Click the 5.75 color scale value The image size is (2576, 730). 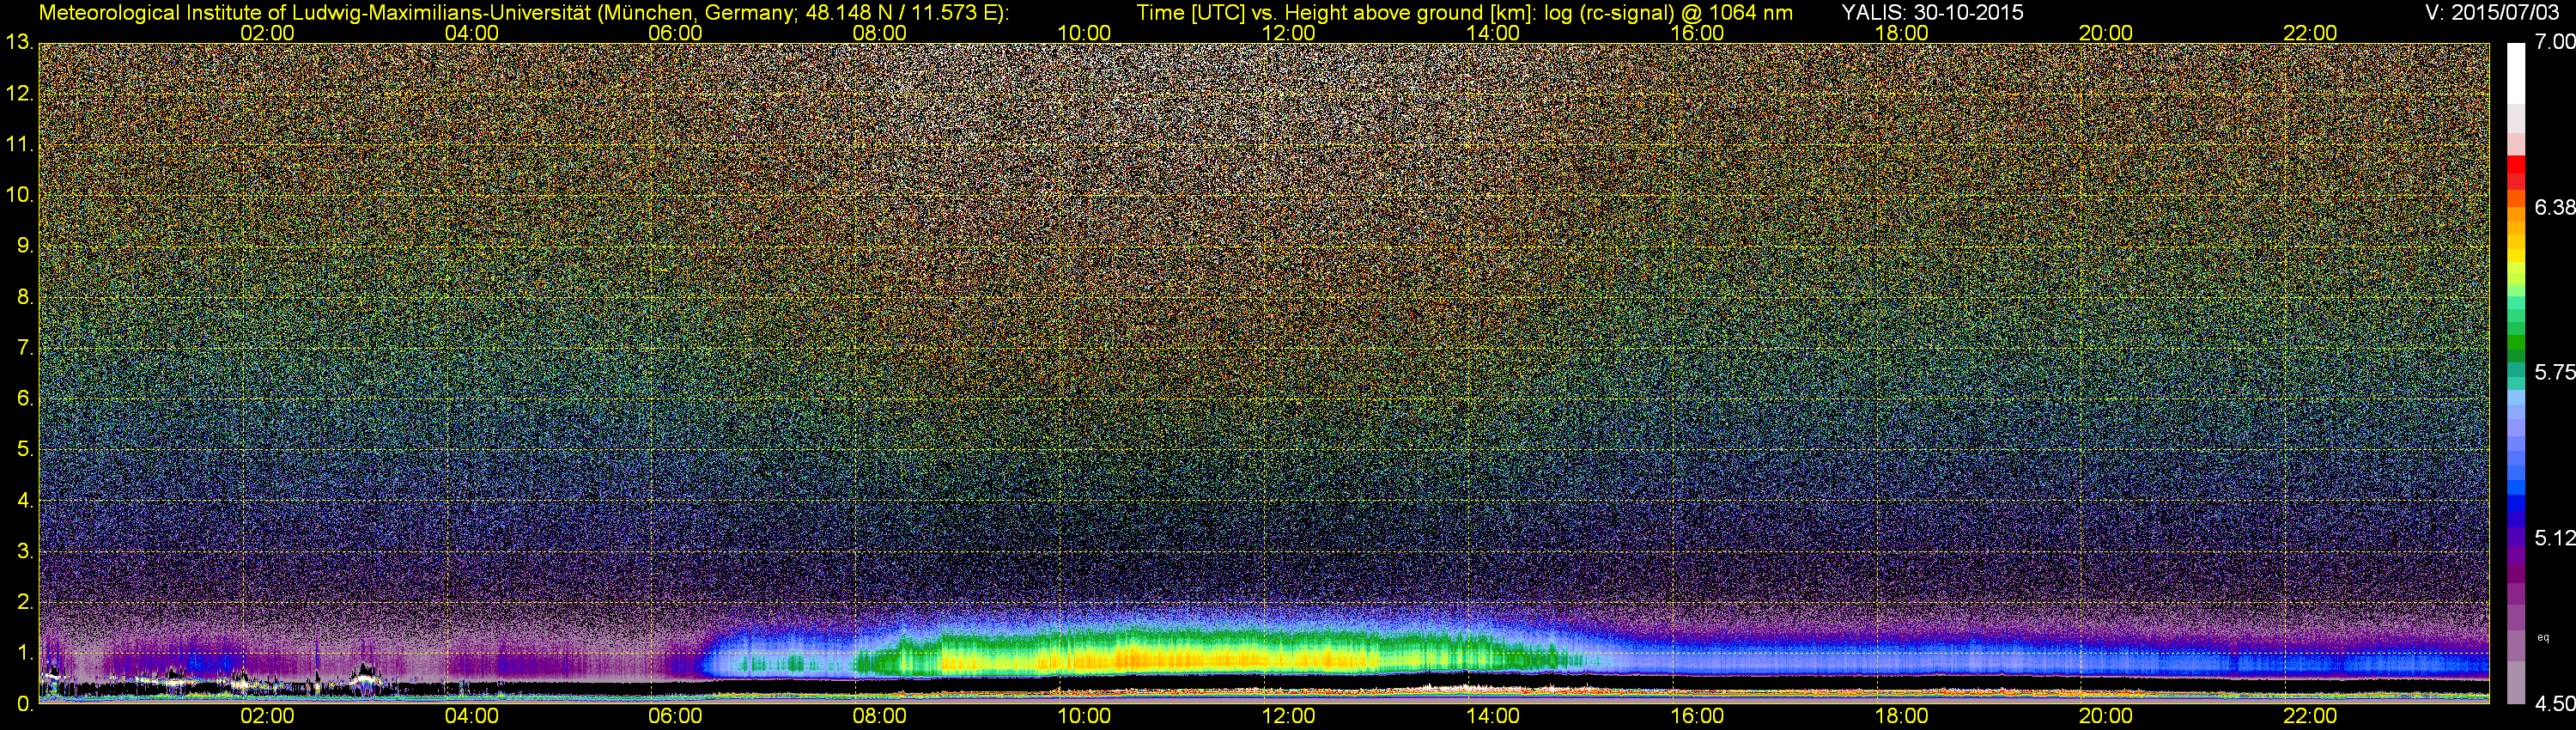coord(2554,372)
